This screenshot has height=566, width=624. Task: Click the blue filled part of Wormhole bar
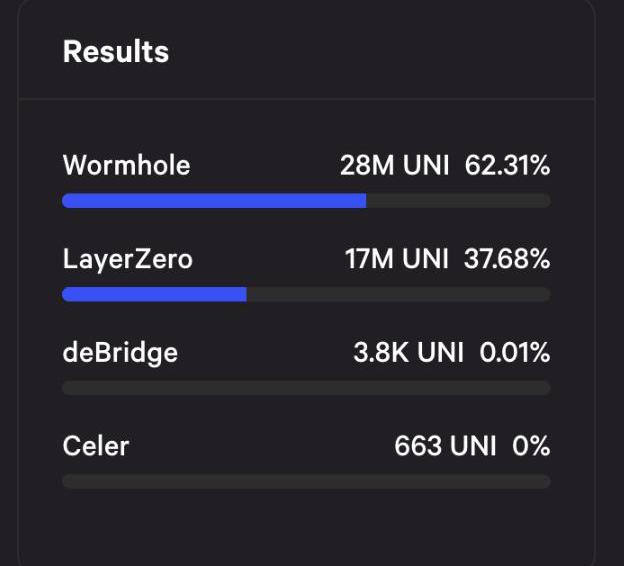click(214, 201)
